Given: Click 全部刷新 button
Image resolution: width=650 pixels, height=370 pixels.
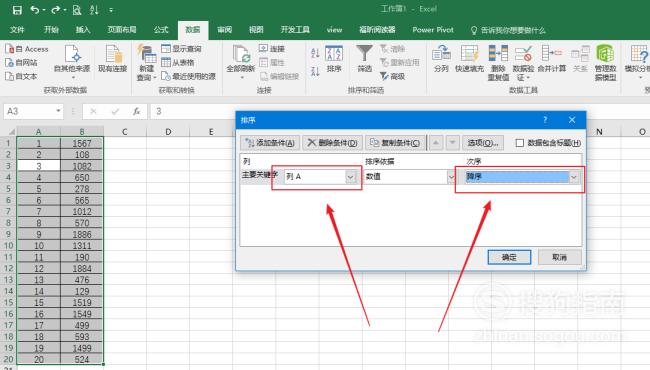Looking at the screenshot, I should [x=241, y=61].
